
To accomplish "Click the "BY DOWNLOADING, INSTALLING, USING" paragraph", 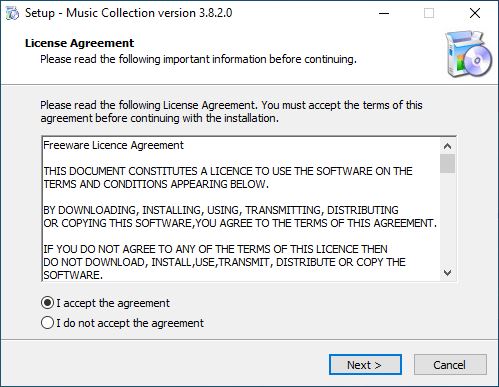I will [x=240, y=216].
